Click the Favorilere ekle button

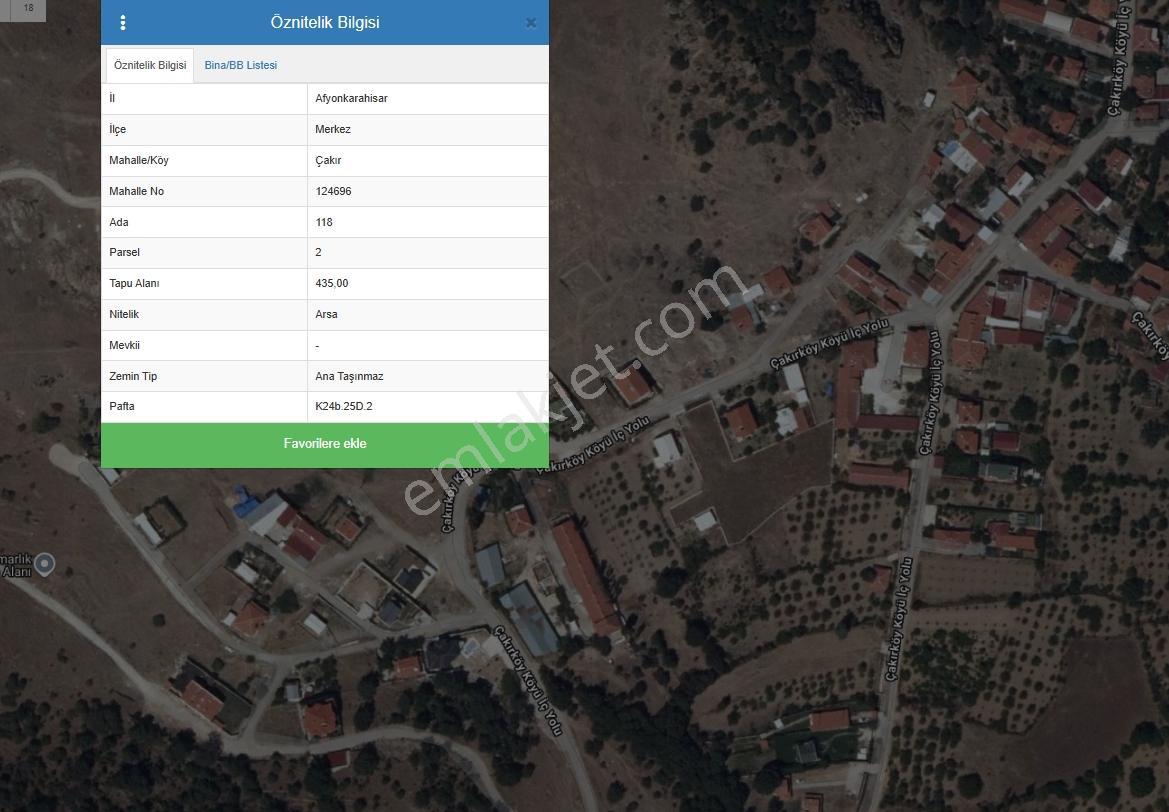(325, 444)
